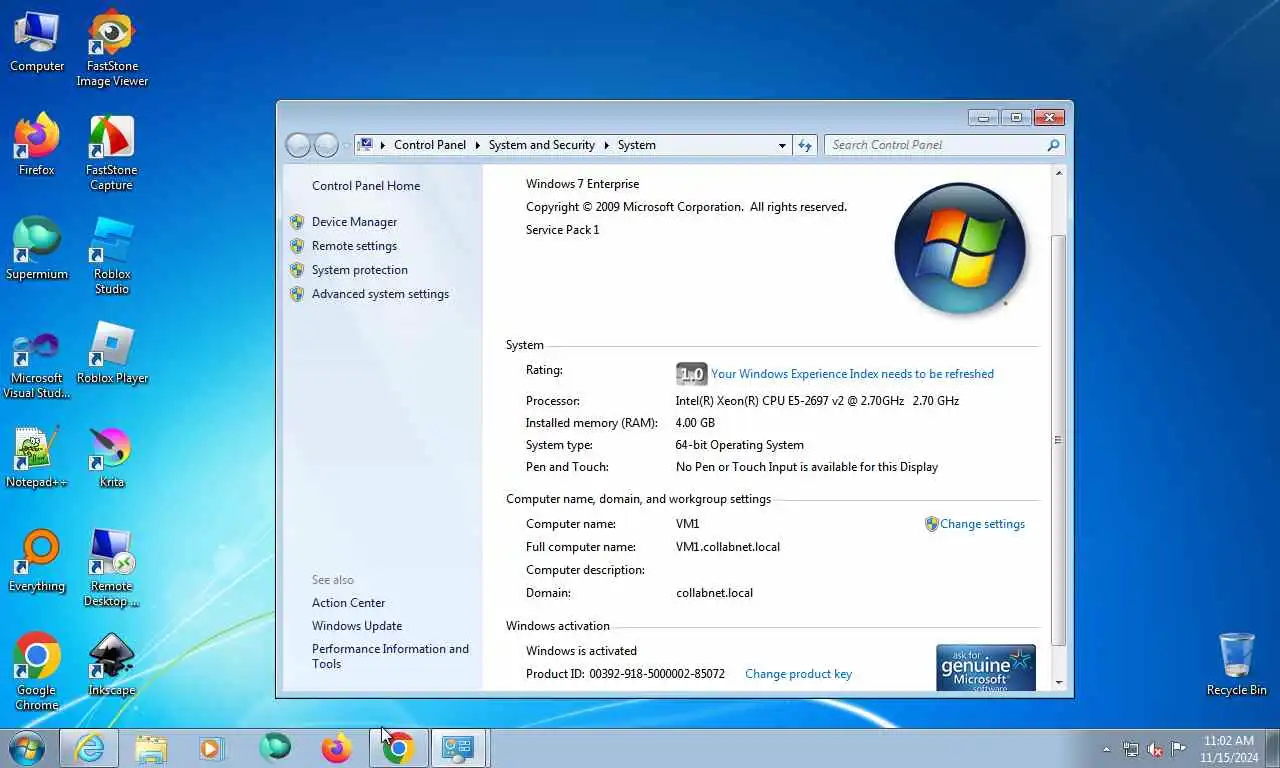The height and width of the screenshot is (768, 1280).
Task: Open the recent pages dropdown arrow
Action: [346, 146]
